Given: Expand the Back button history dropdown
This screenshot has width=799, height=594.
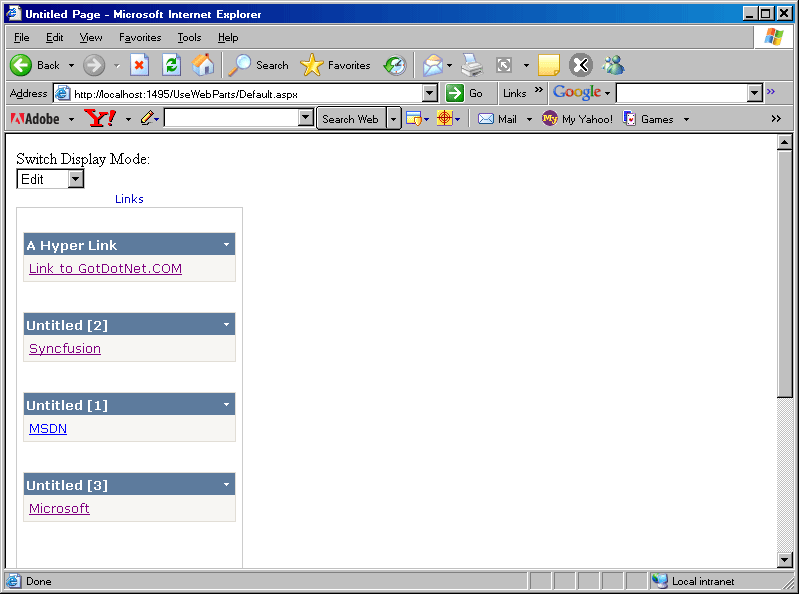Looking at the screenshot, I should (71, 65).
